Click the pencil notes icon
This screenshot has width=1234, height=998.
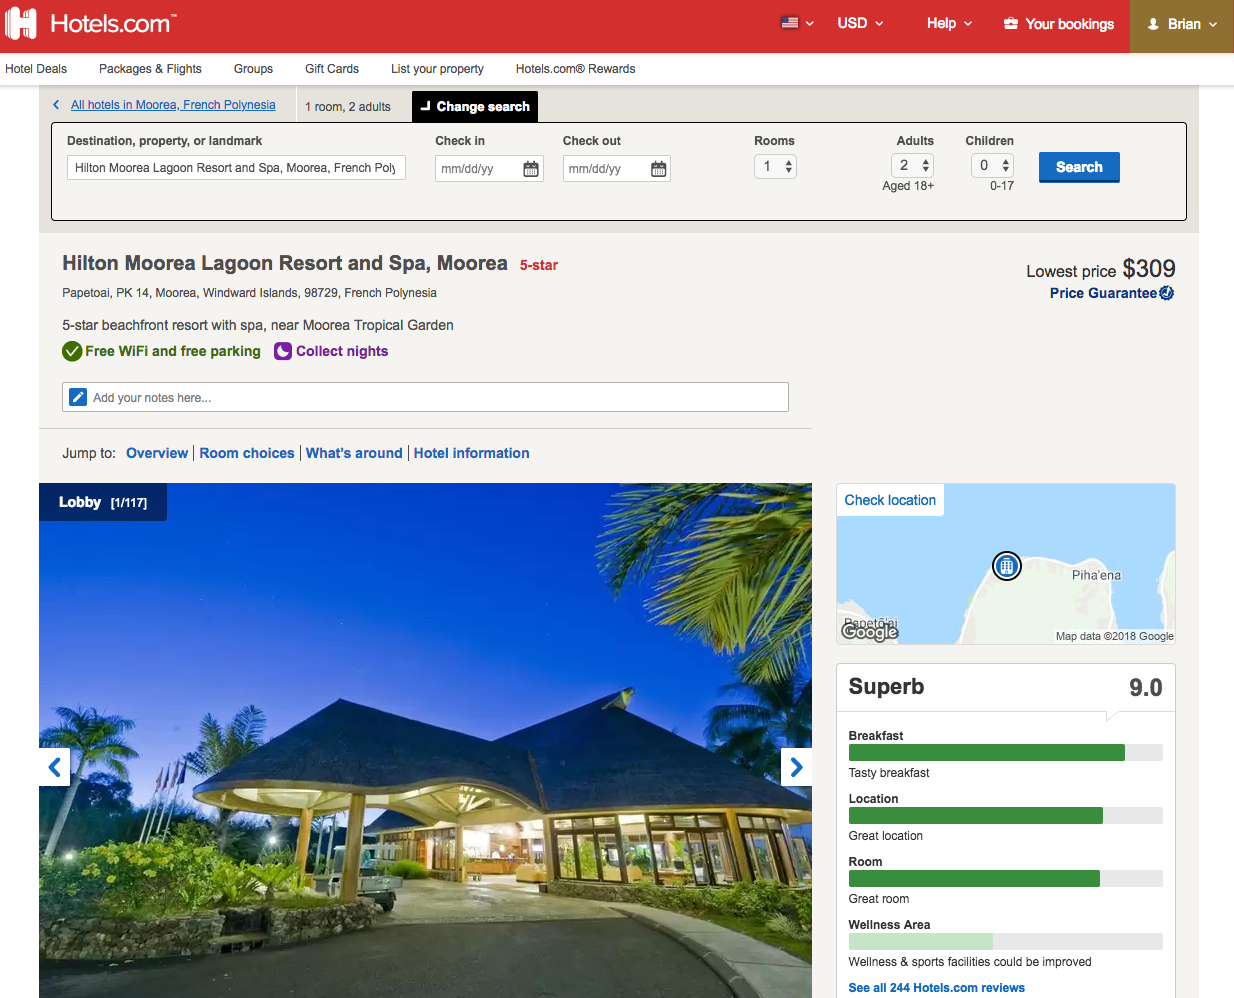pyautogui.click(x=78, y=397)
